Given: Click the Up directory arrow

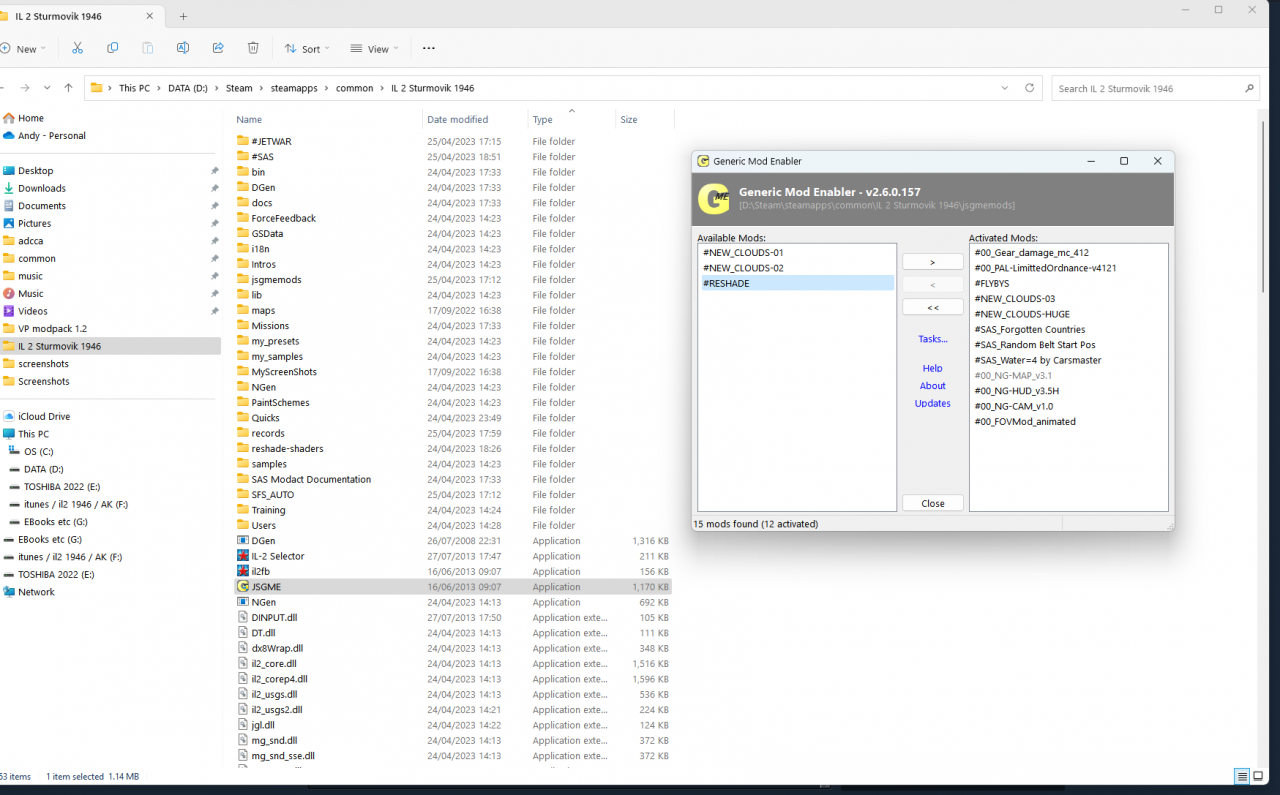Looking at the screenshot, I should pos(68,88).
